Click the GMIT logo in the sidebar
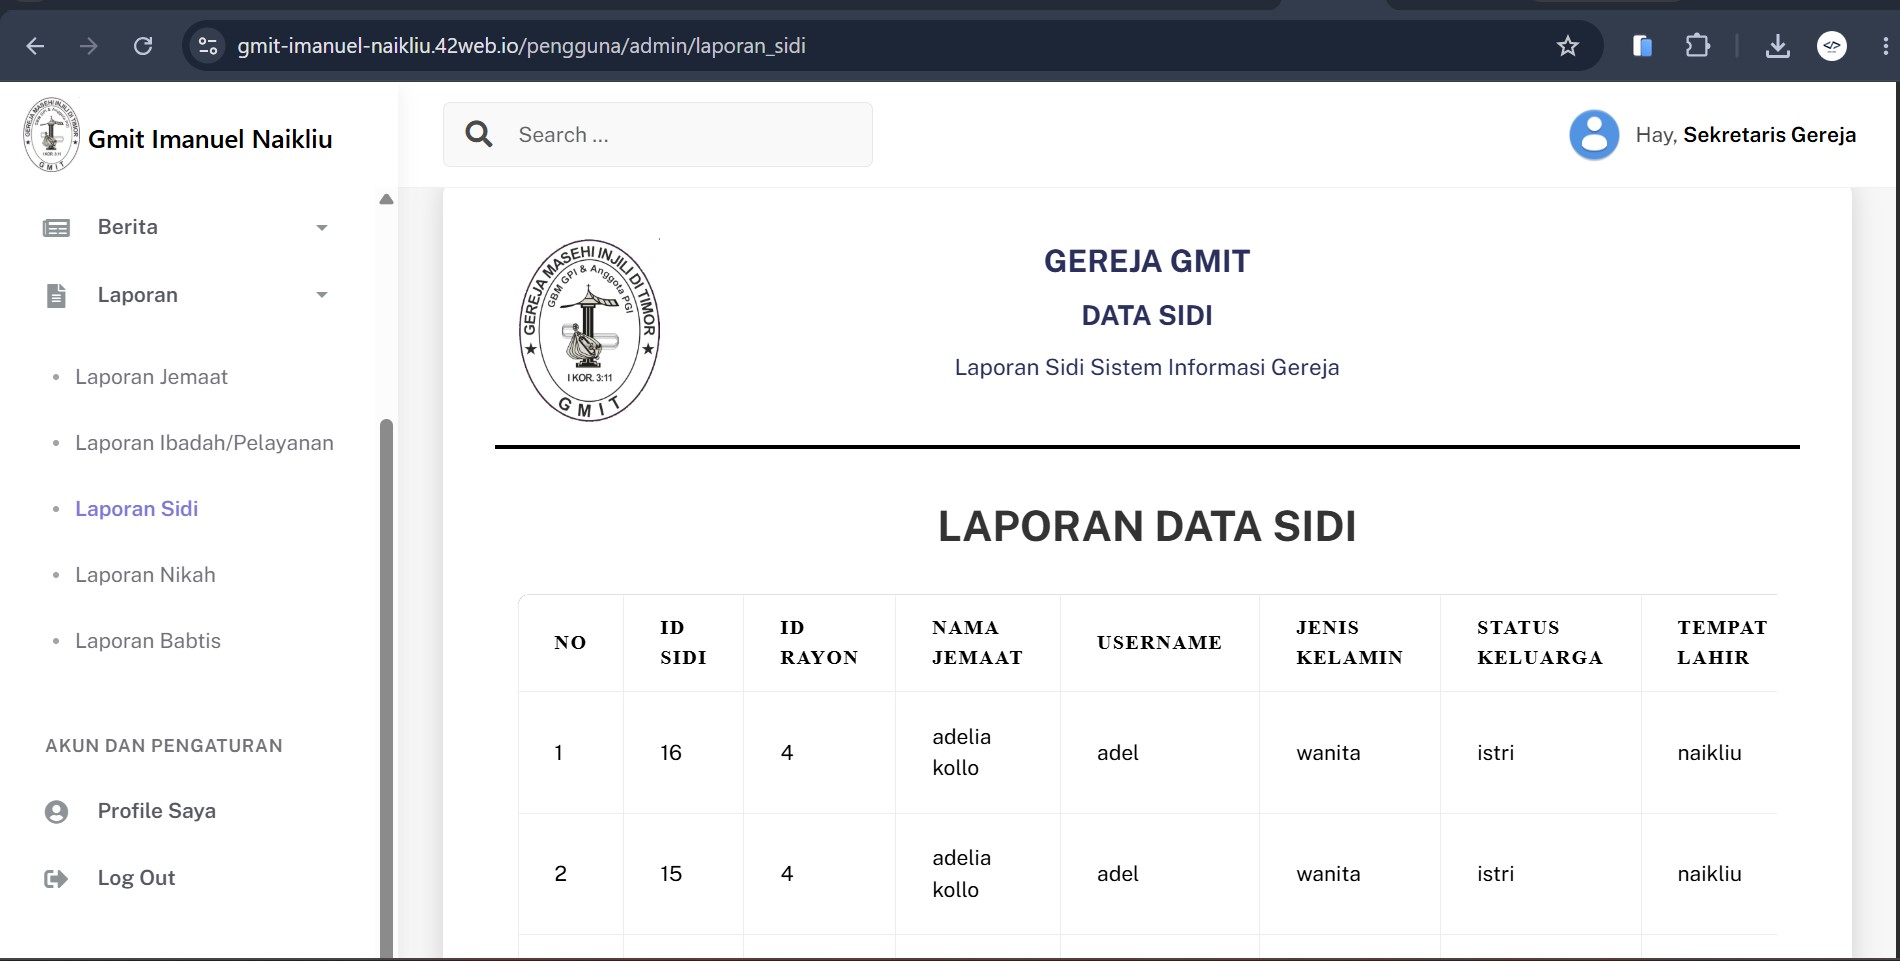Screen dimensions: 1900x961 pos(51,135)
